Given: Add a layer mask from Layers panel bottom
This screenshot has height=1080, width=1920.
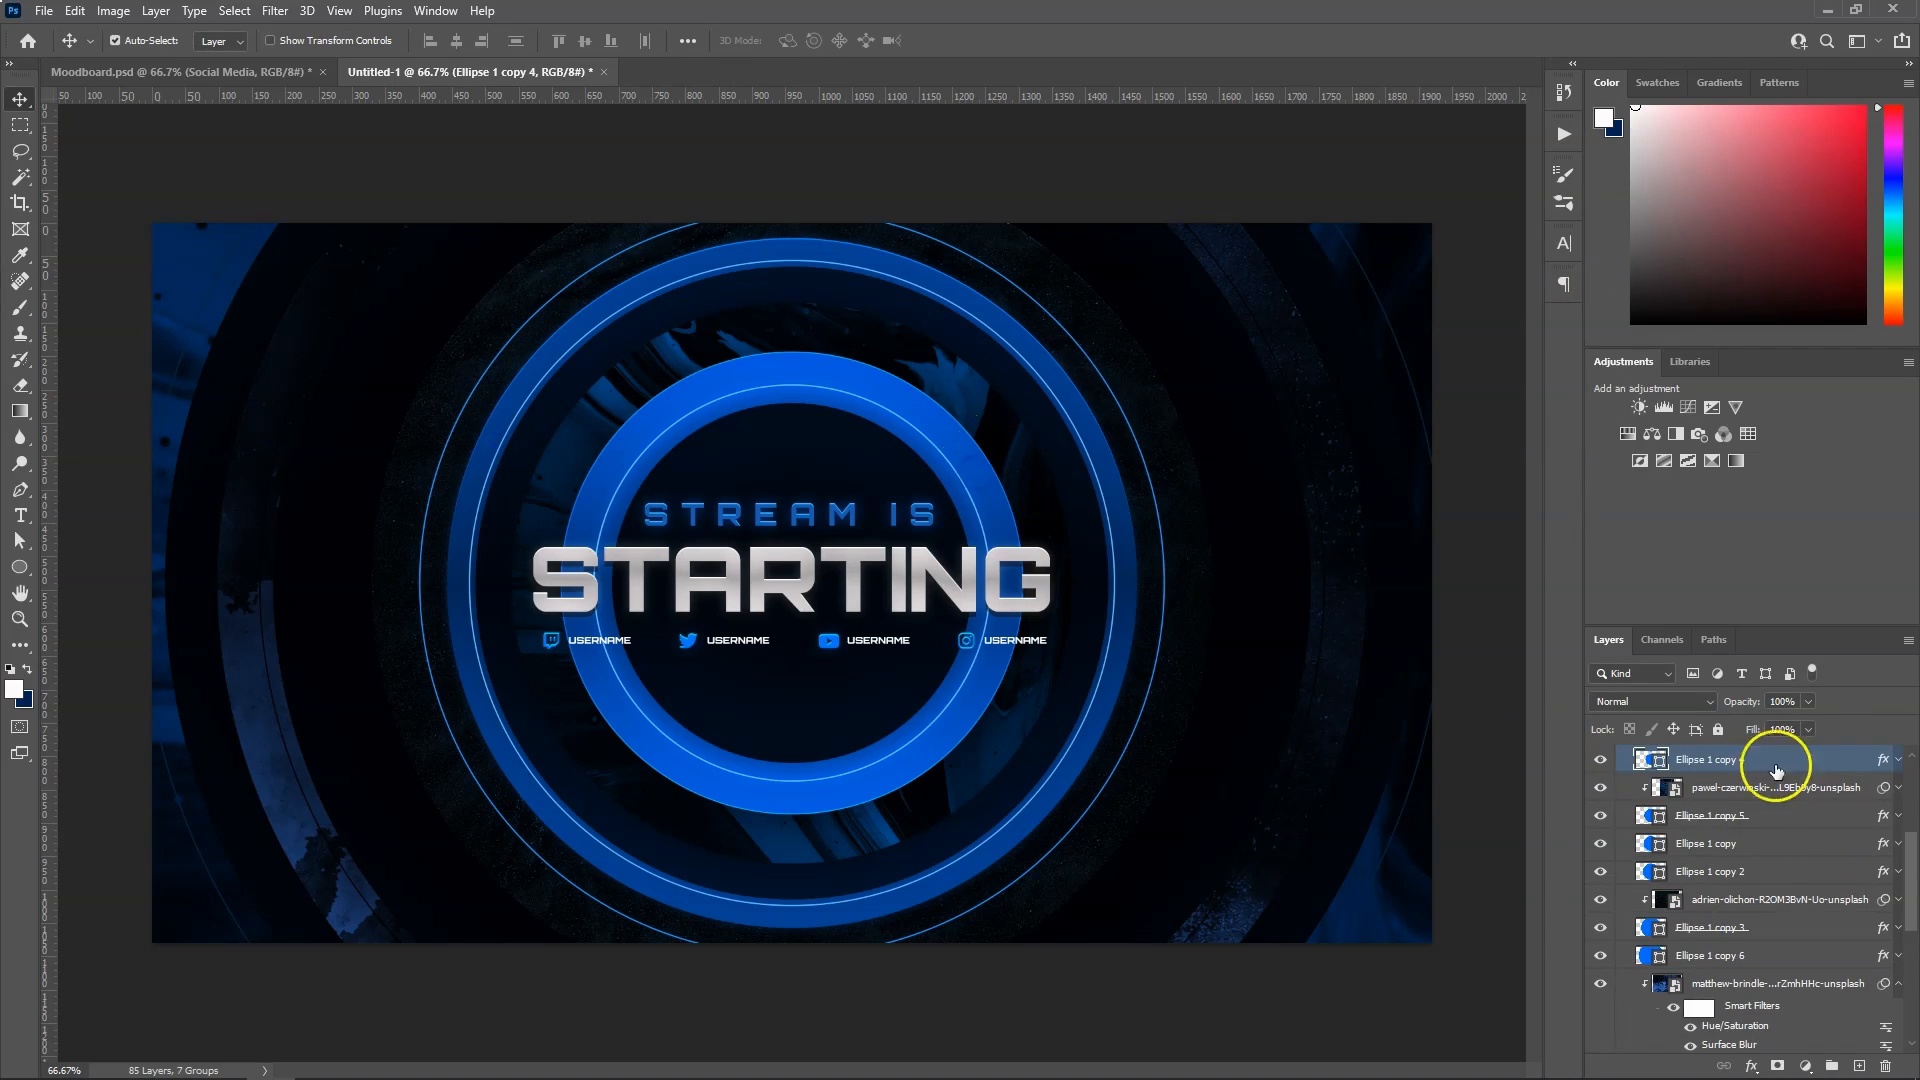Looking at the screenshot, I should click(1778, 1066).
